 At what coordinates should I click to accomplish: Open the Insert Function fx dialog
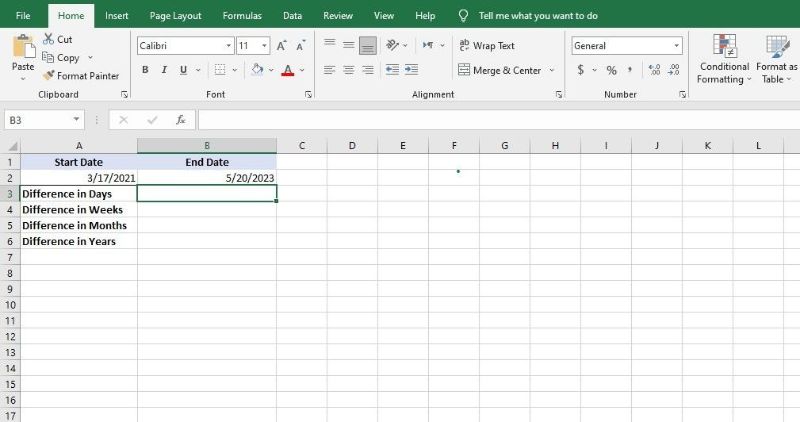pos(181,120)
